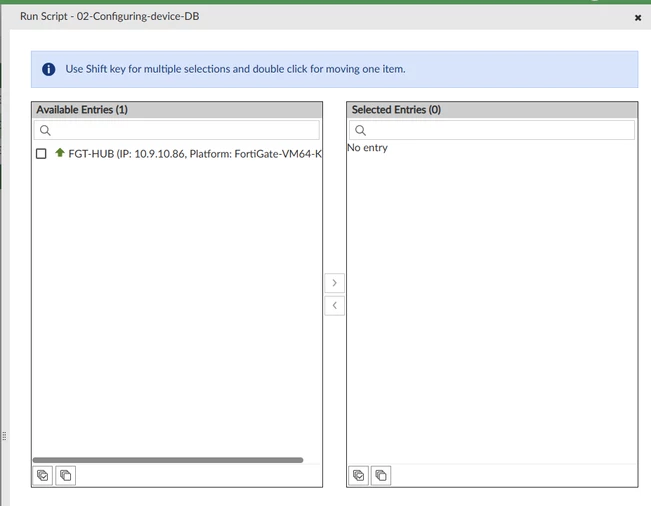Click the Shift key hint message text
651x506 pixels.
[235, 69]
